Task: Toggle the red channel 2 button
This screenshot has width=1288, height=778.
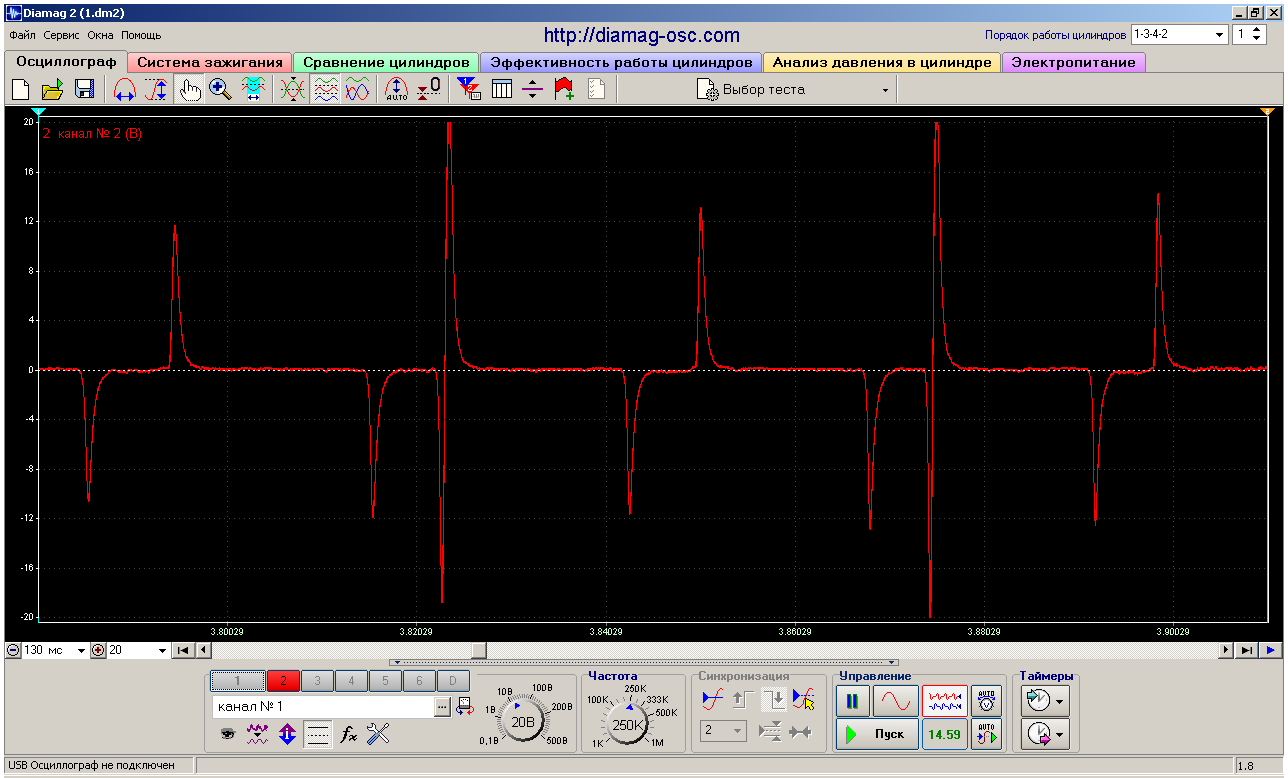Action: tap(283, 681)
